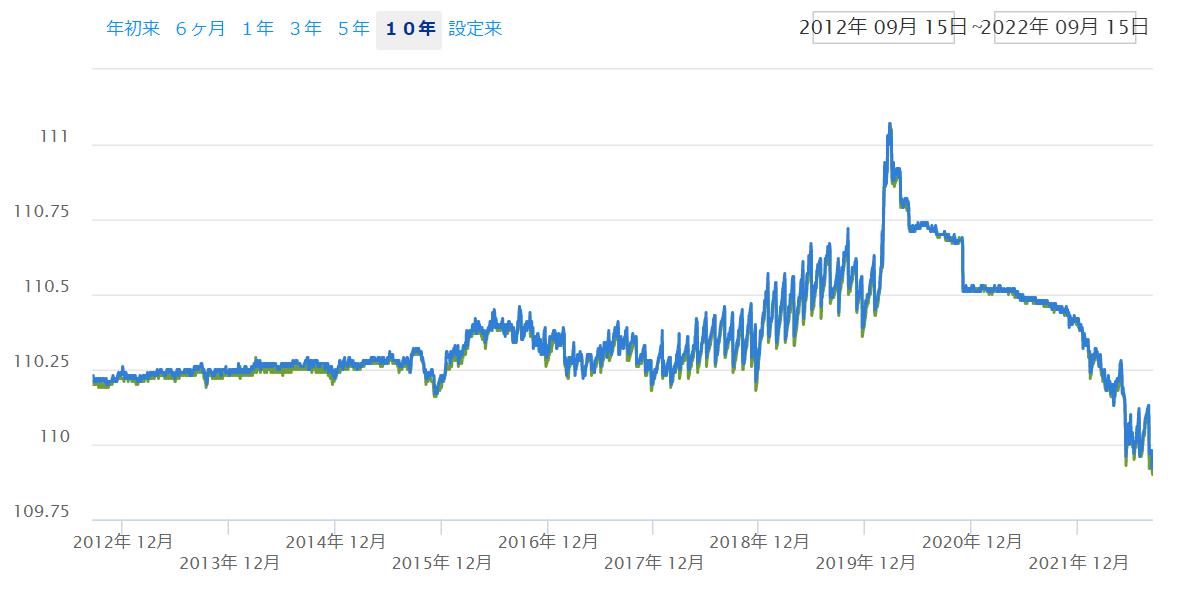Image resolution: width=1194 pixels, height=593 pixels.
Task: Click y-axis label 109.75
Action: coord(42,512)
